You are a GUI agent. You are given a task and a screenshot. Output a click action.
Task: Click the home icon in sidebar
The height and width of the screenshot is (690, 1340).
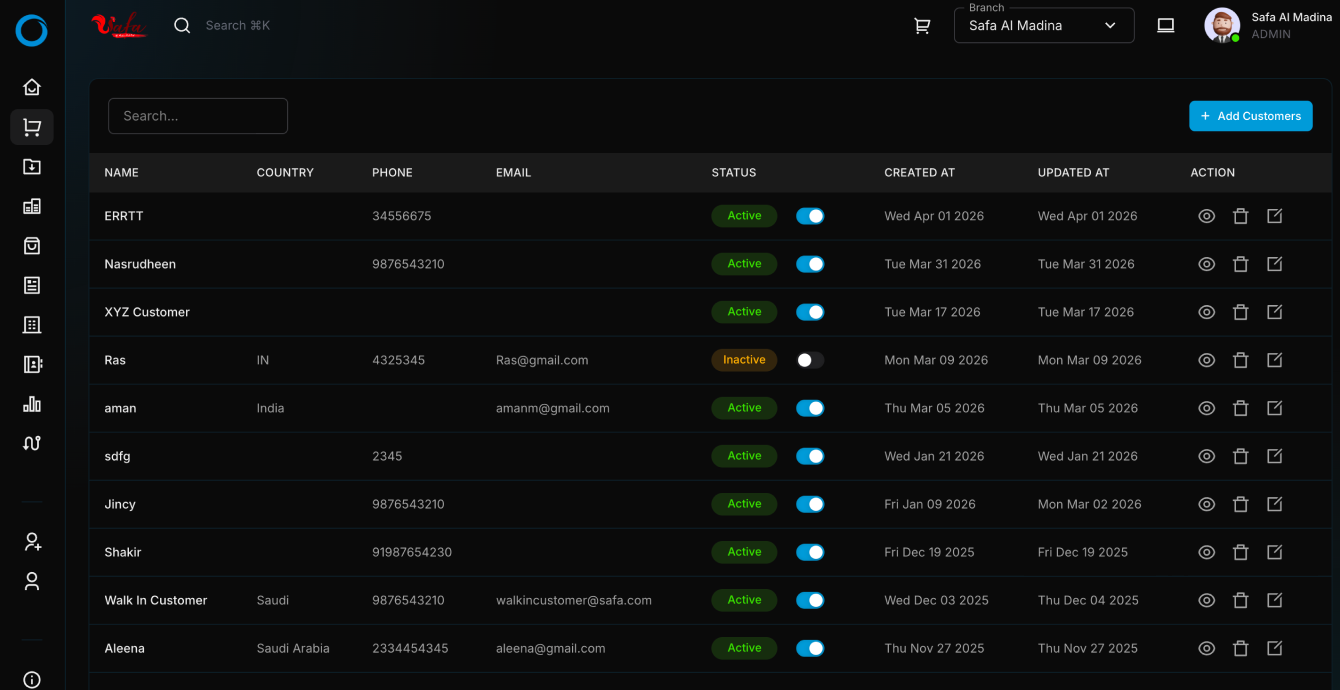[32, 87]
